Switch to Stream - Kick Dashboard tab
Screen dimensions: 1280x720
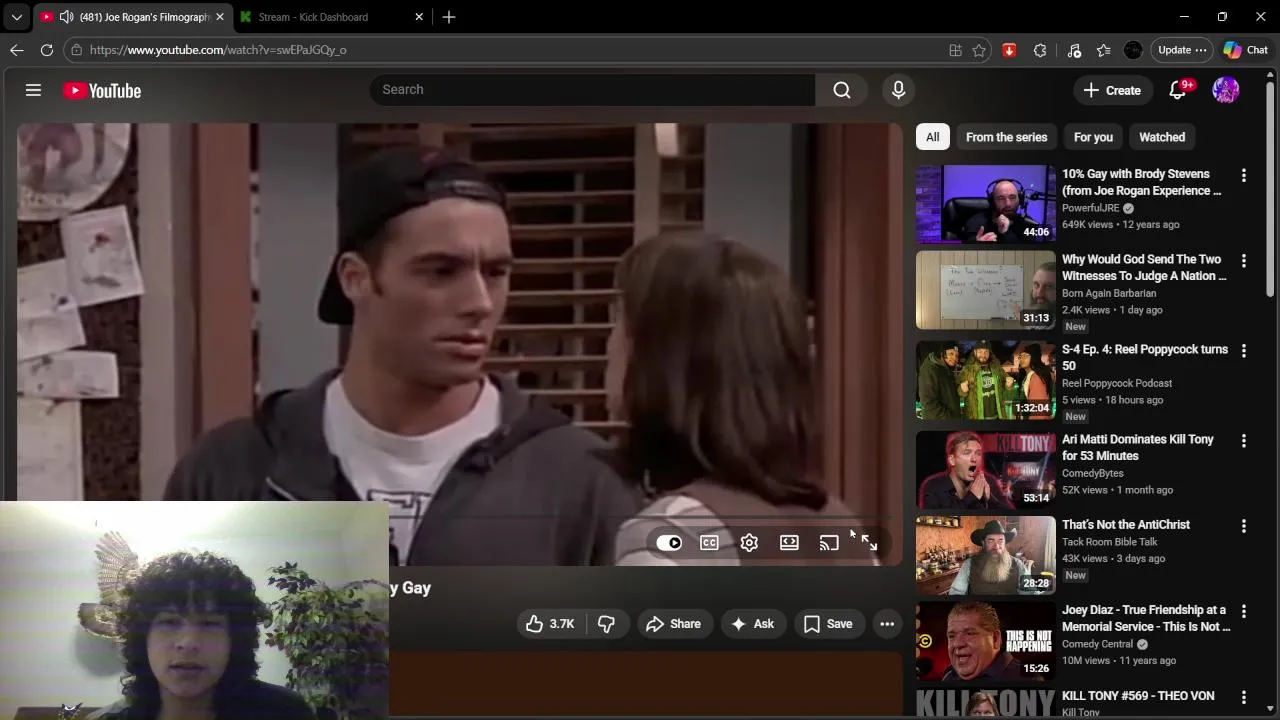point(313,17)
